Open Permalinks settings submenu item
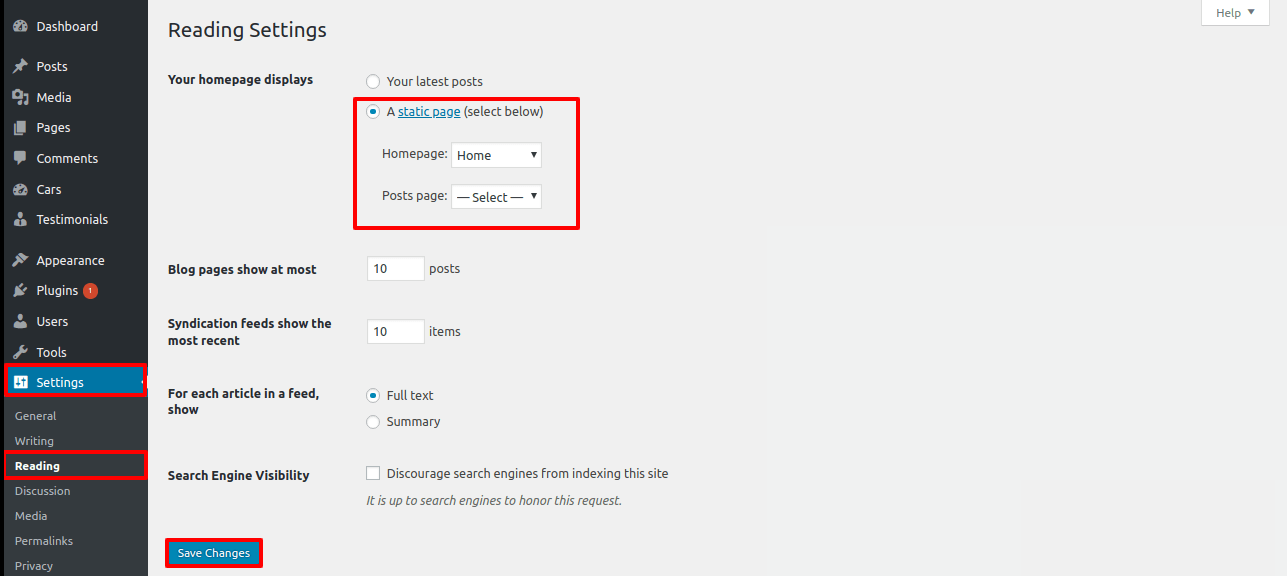The image size is (1287, 576). point(44,541)
